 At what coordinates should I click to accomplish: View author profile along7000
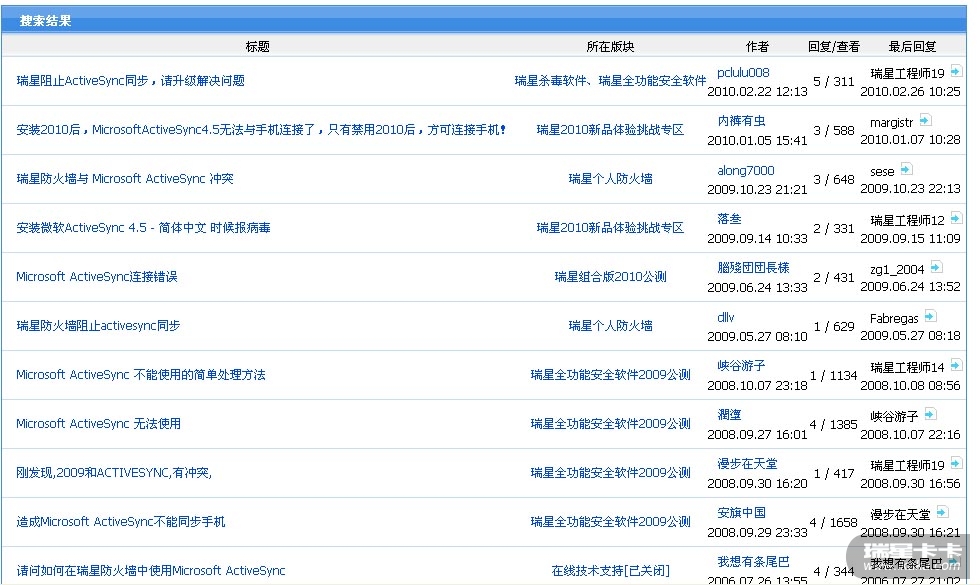point(746,170)
